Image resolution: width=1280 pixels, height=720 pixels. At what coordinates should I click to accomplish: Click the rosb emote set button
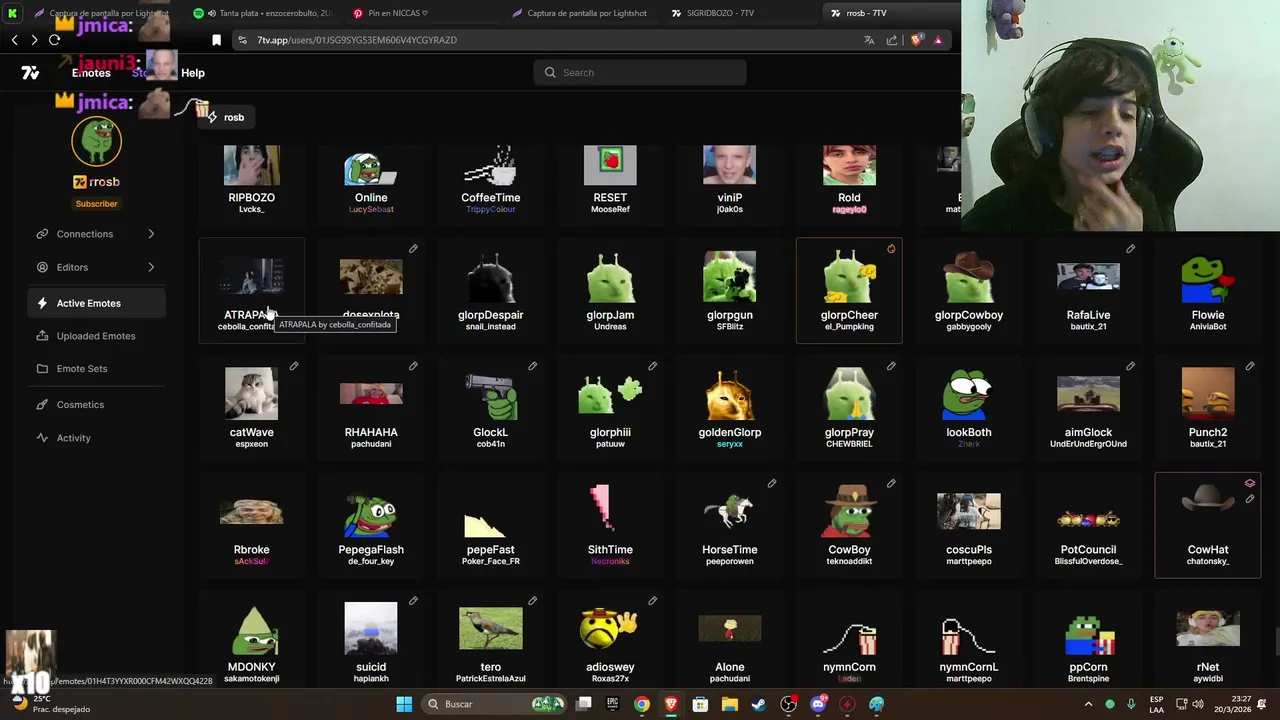226,117
